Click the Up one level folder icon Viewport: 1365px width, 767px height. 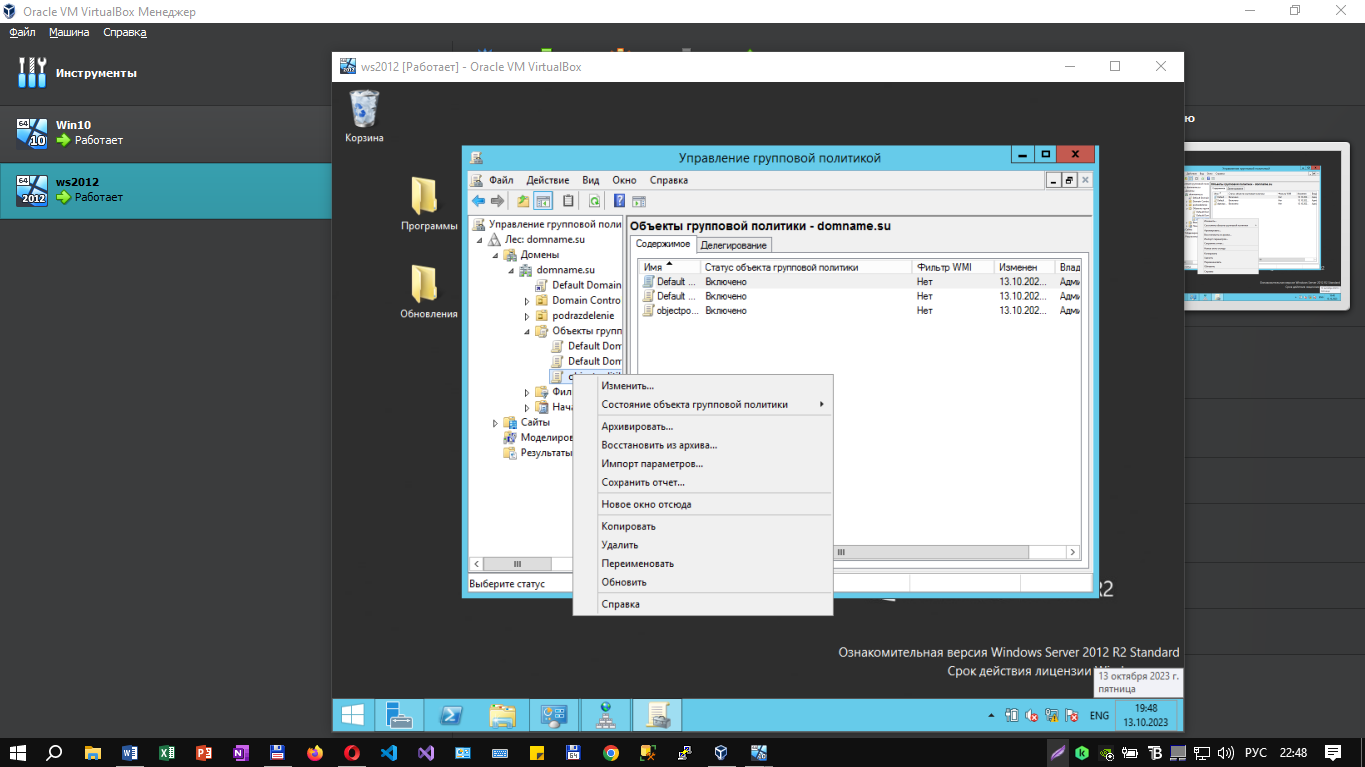tap(523, 201)
